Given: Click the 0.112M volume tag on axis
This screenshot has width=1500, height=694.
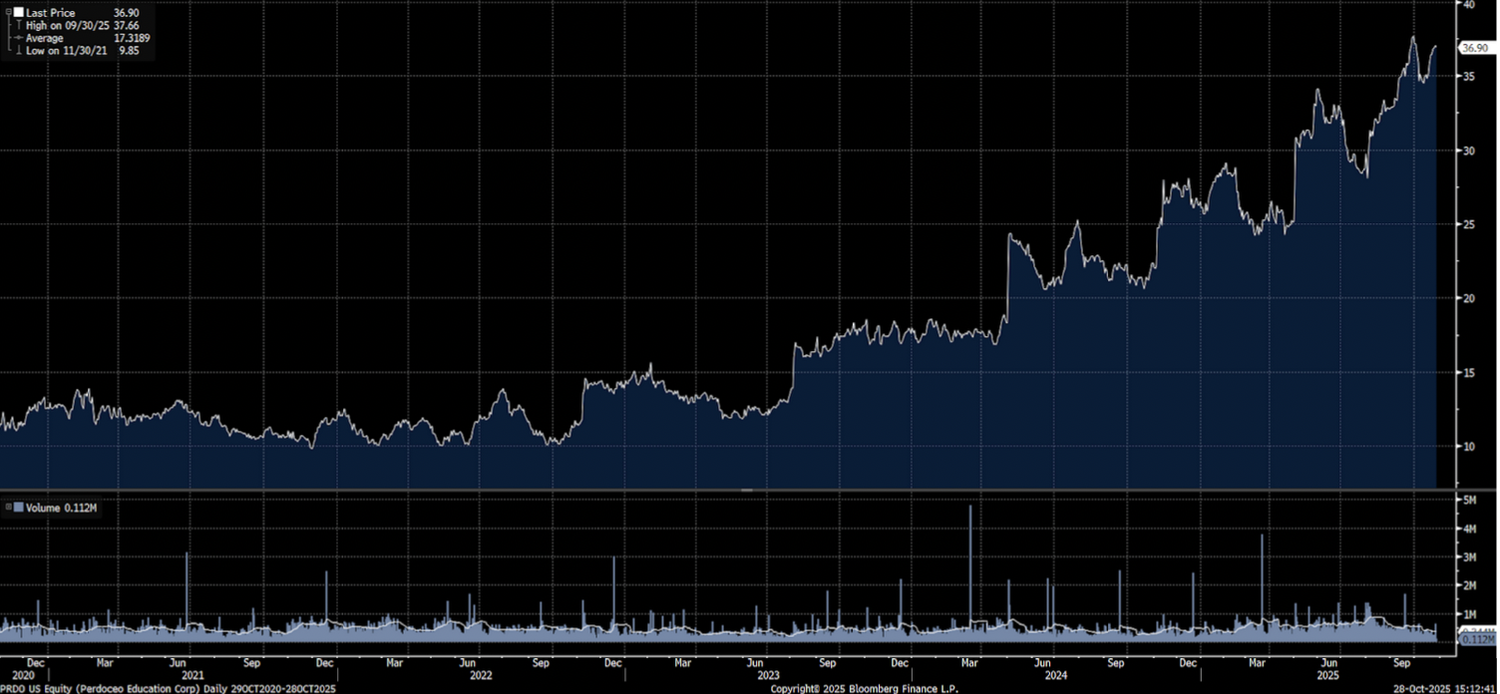Looking at the screenshot, I should [1477, 638].
